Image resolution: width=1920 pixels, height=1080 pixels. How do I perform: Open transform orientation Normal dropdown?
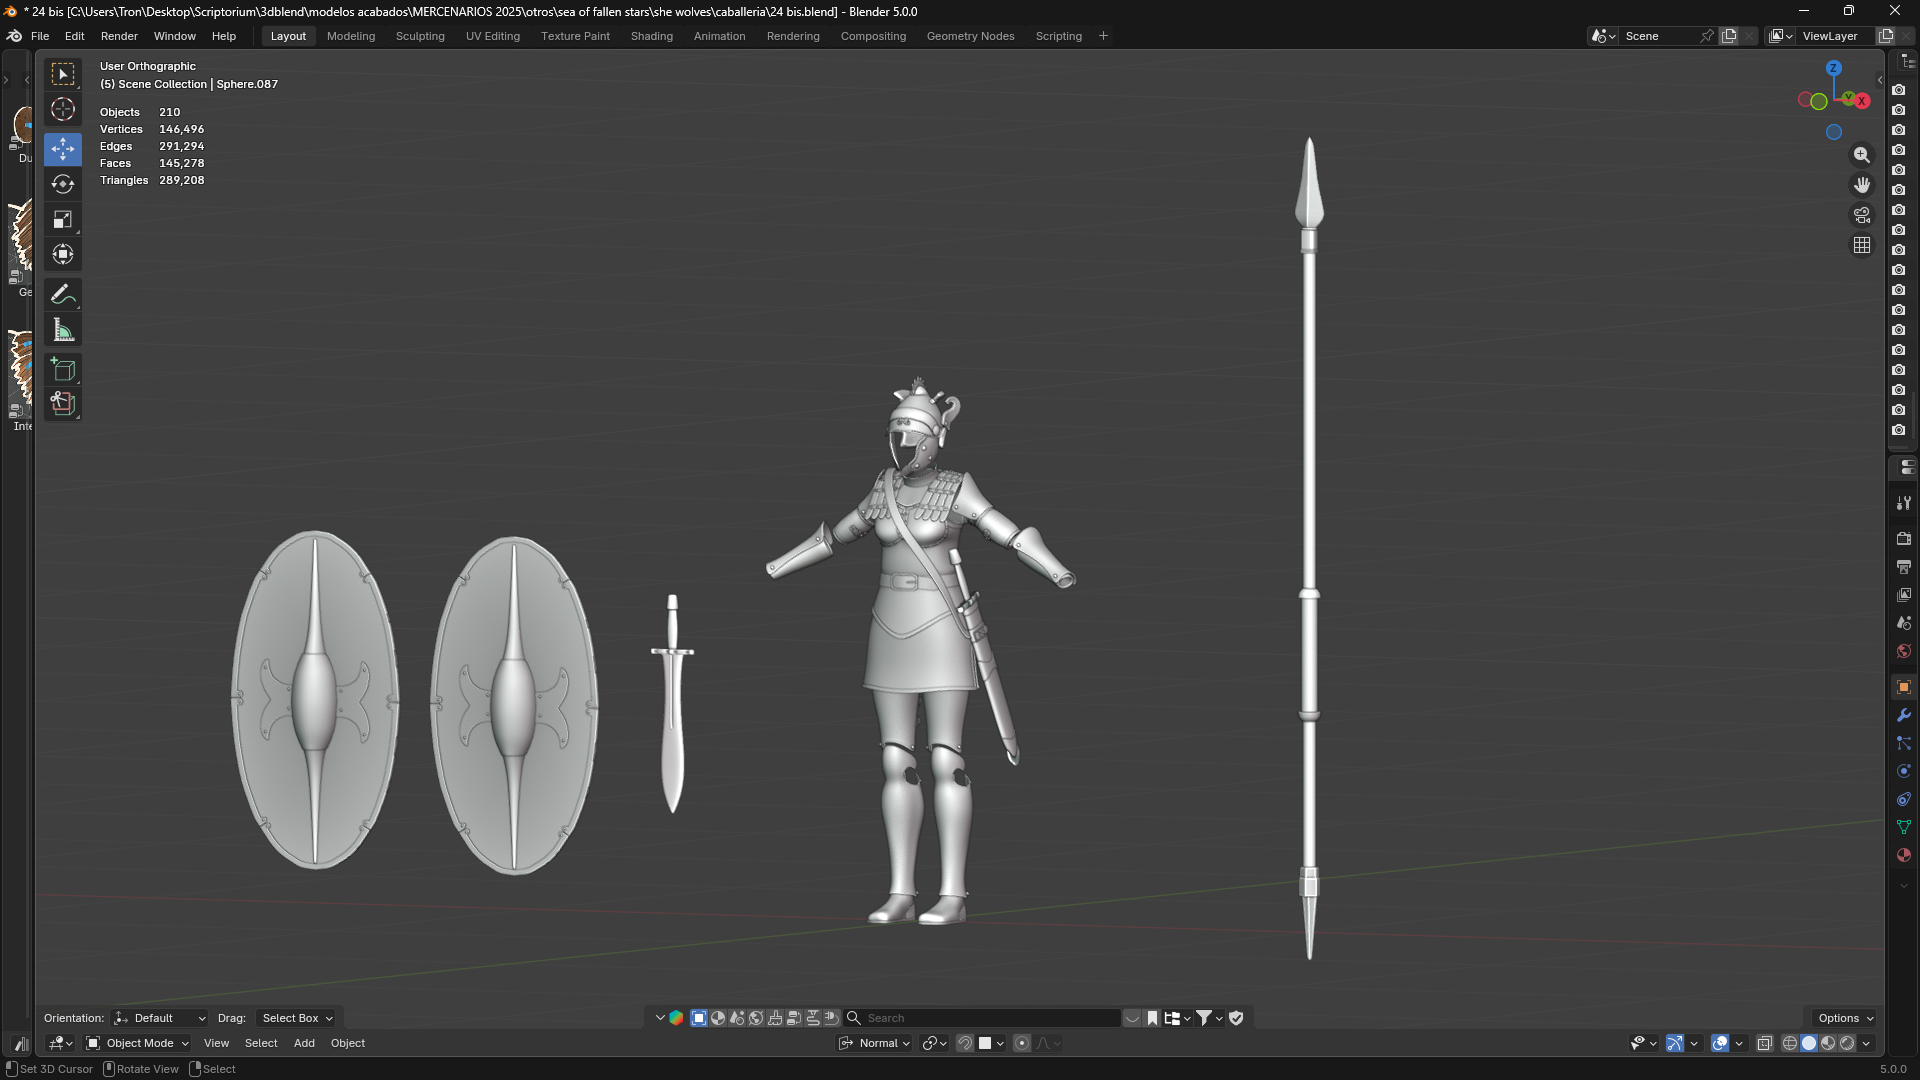[x=875, y=1043]
